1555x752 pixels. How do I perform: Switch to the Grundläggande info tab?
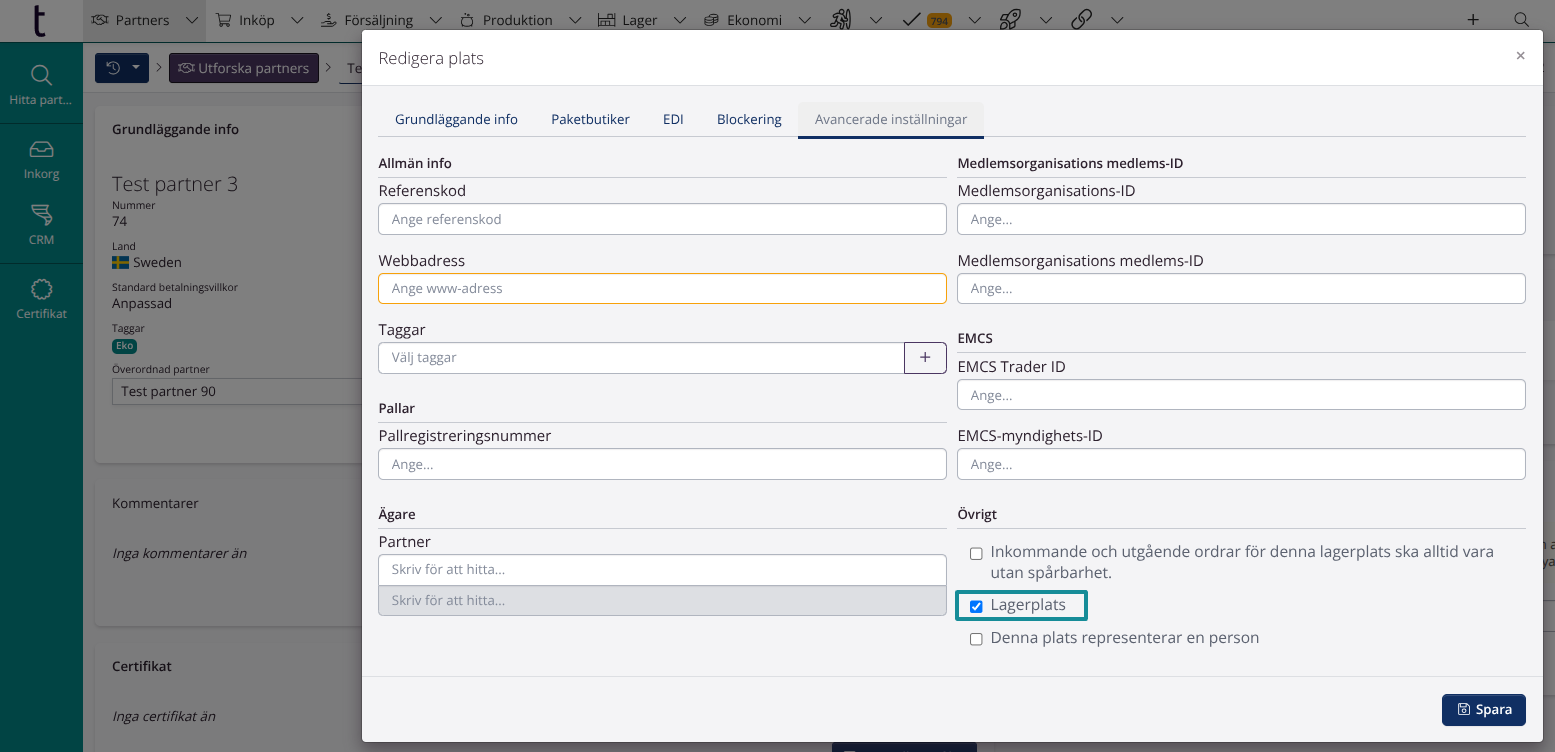pyautogui.click(x=456, y=119)
